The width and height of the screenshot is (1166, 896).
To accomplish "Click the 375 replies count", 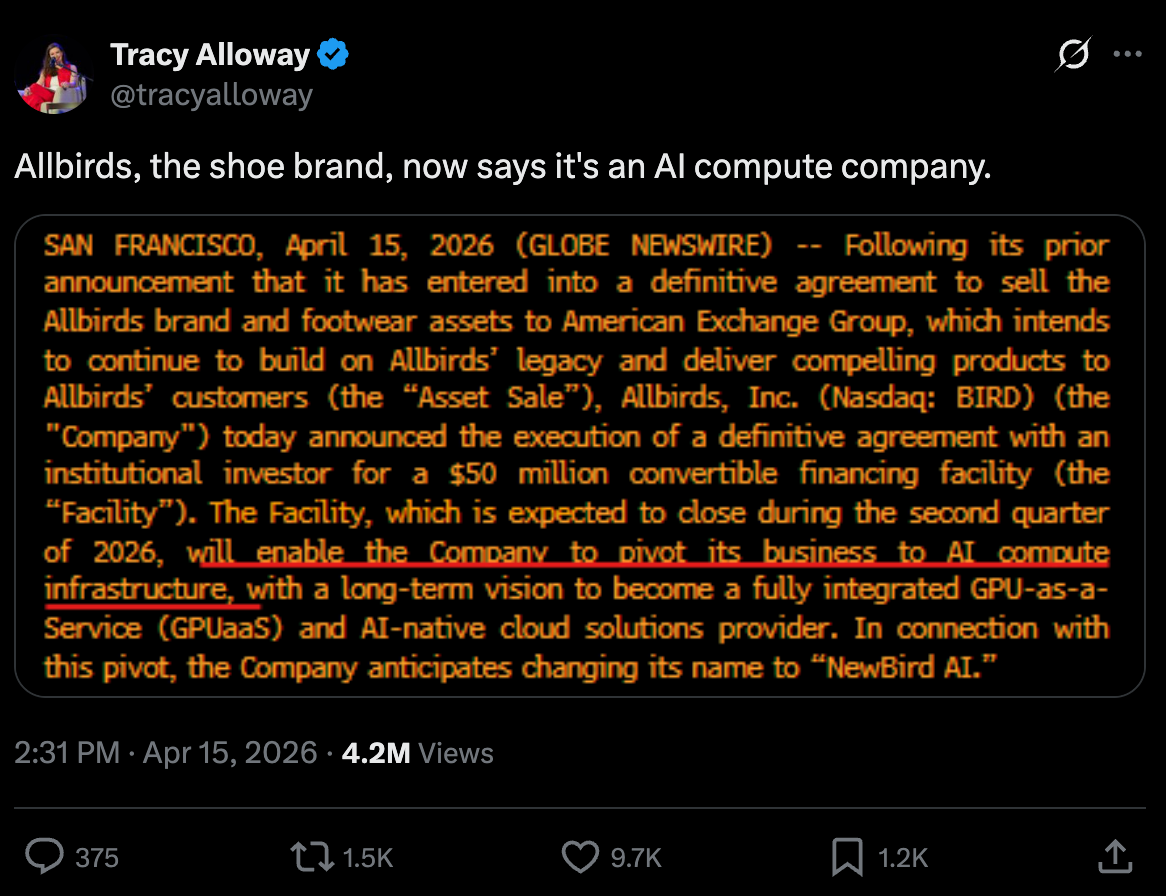I will [x=97, y=857].
